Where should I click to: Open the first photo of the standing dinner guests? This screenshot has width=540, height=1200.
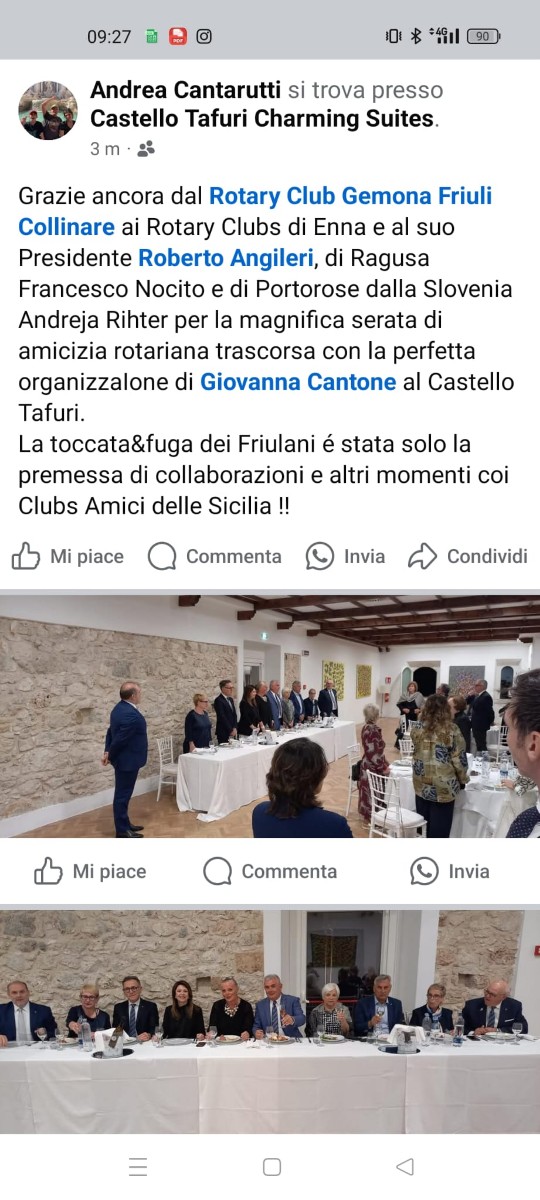(270, 717)
